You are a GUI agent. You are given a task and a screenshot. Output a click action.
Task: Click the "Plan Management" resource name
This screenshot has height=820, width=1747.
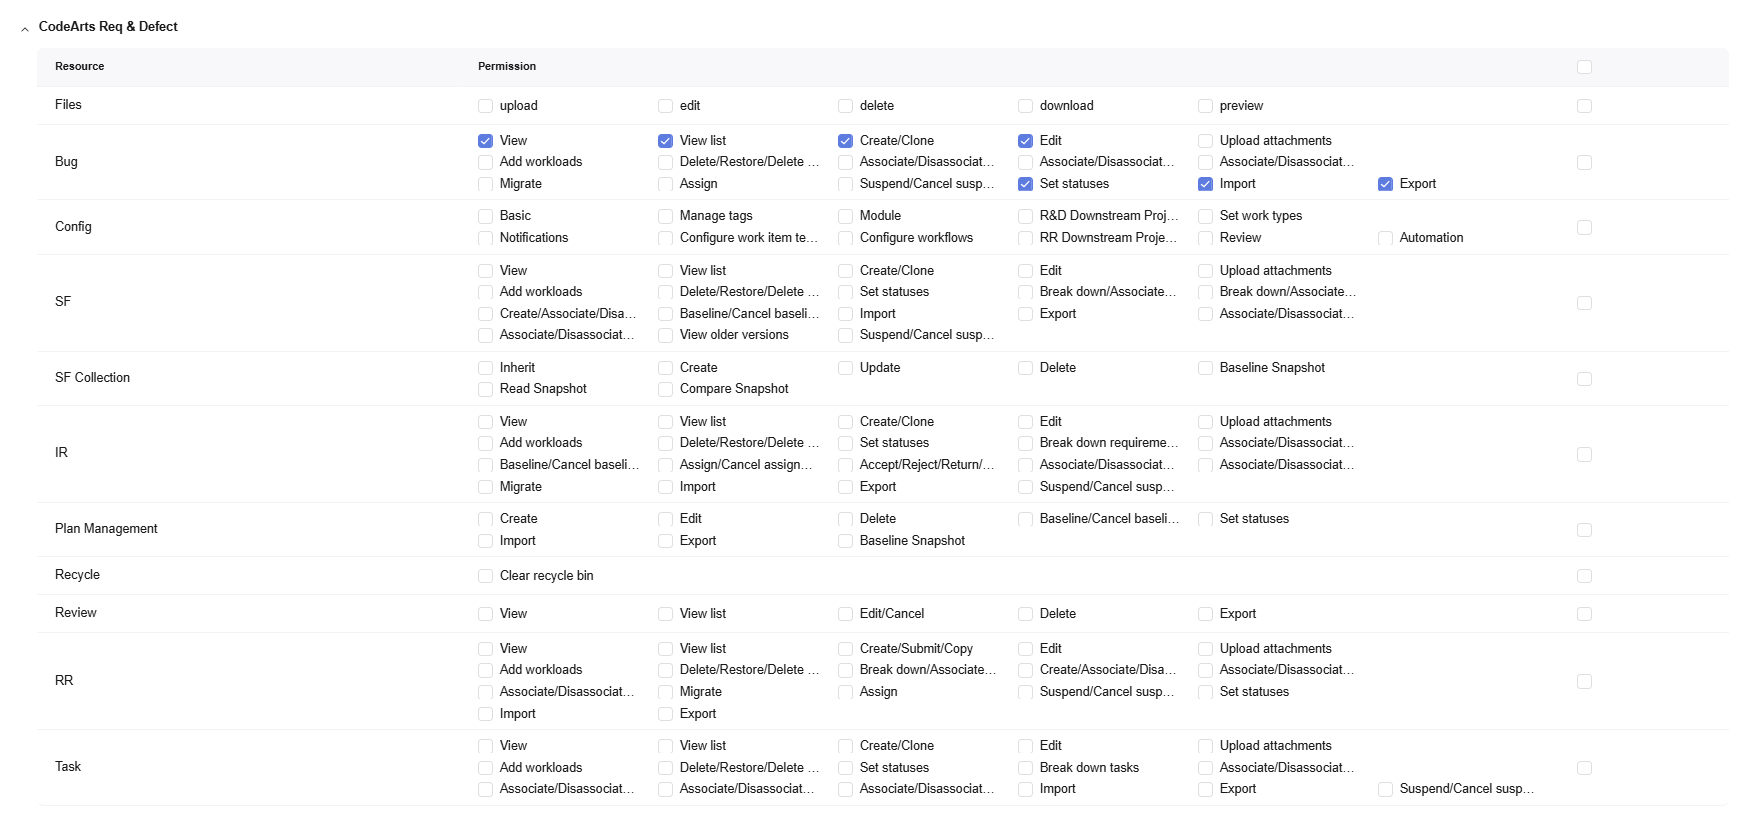tap(106, 529)
